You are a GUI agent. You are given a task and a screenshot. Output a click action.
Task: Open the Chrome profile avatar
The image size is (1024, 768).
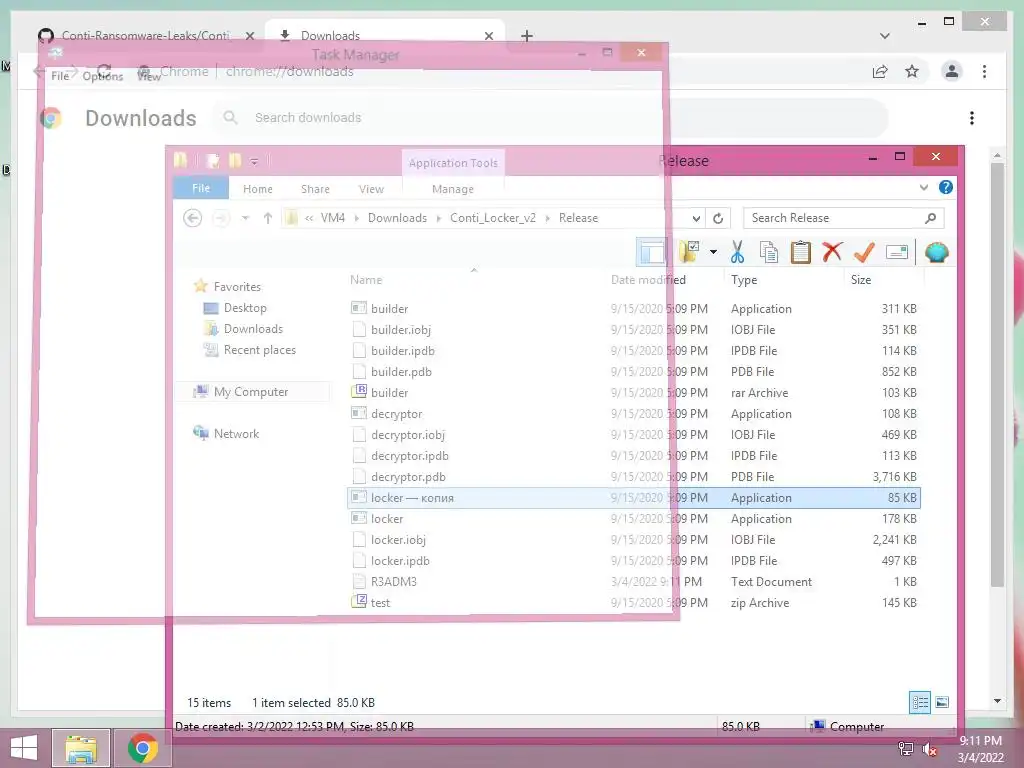[x=952, y=72]
